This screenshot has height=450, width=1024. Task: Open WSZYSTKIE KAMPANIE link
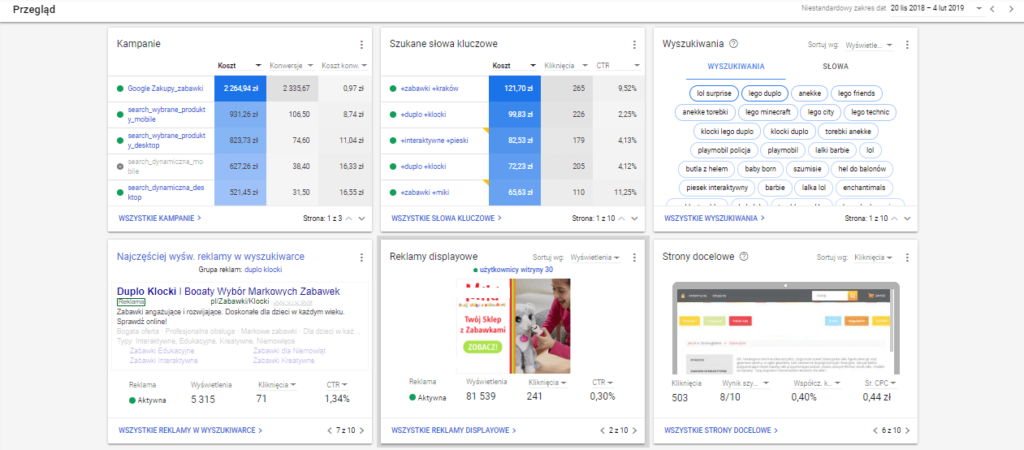coord(159,217)
